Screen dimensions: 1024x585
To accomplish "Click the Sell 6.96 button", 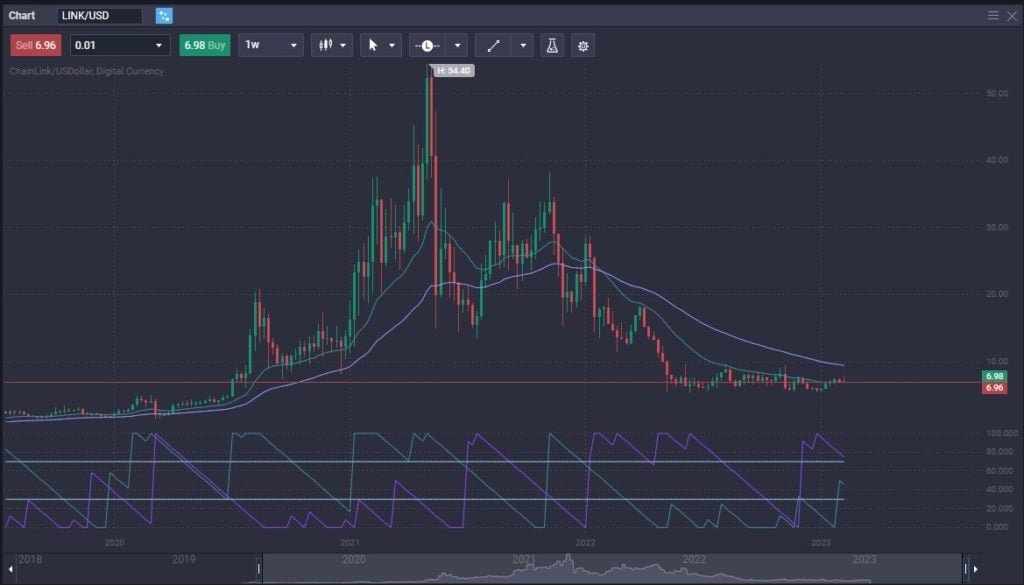I will (37, 45).
